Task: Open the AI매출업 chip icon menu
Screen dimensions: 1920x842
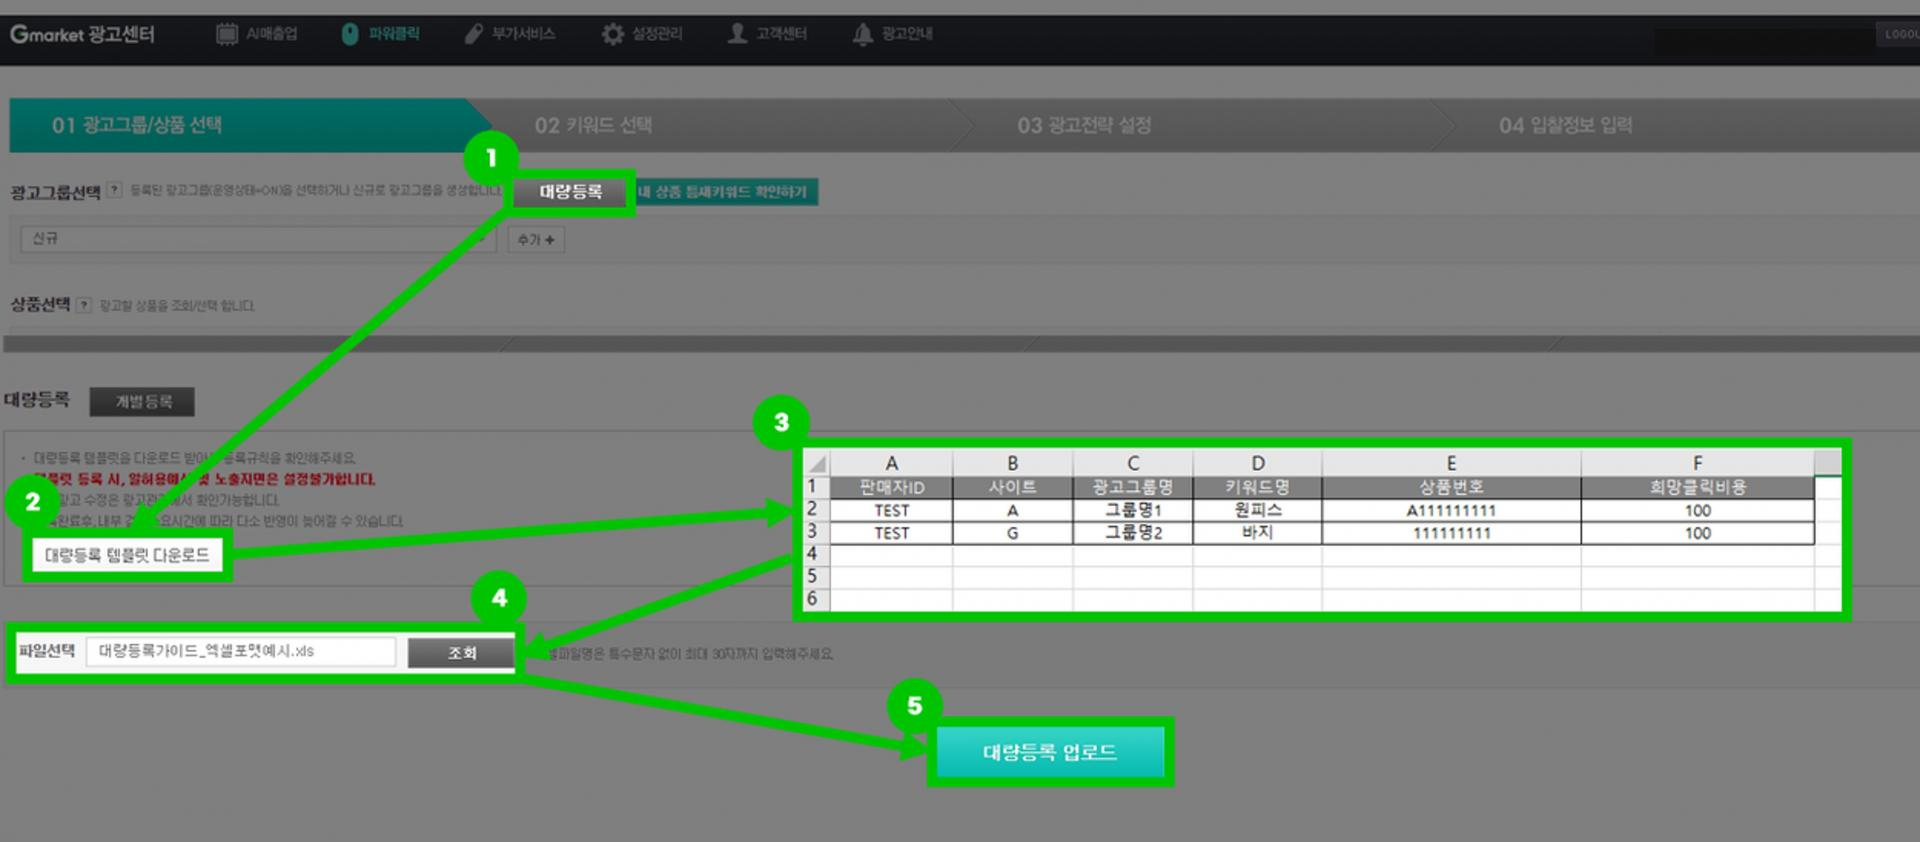Action: (x=227, y=34)
